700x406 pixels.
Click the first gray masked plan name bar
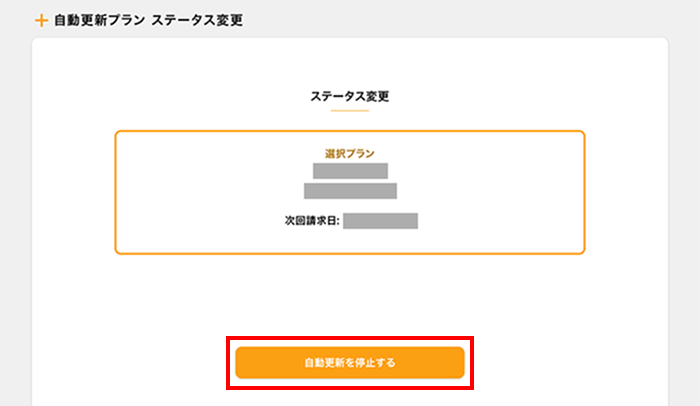point(349,171)
